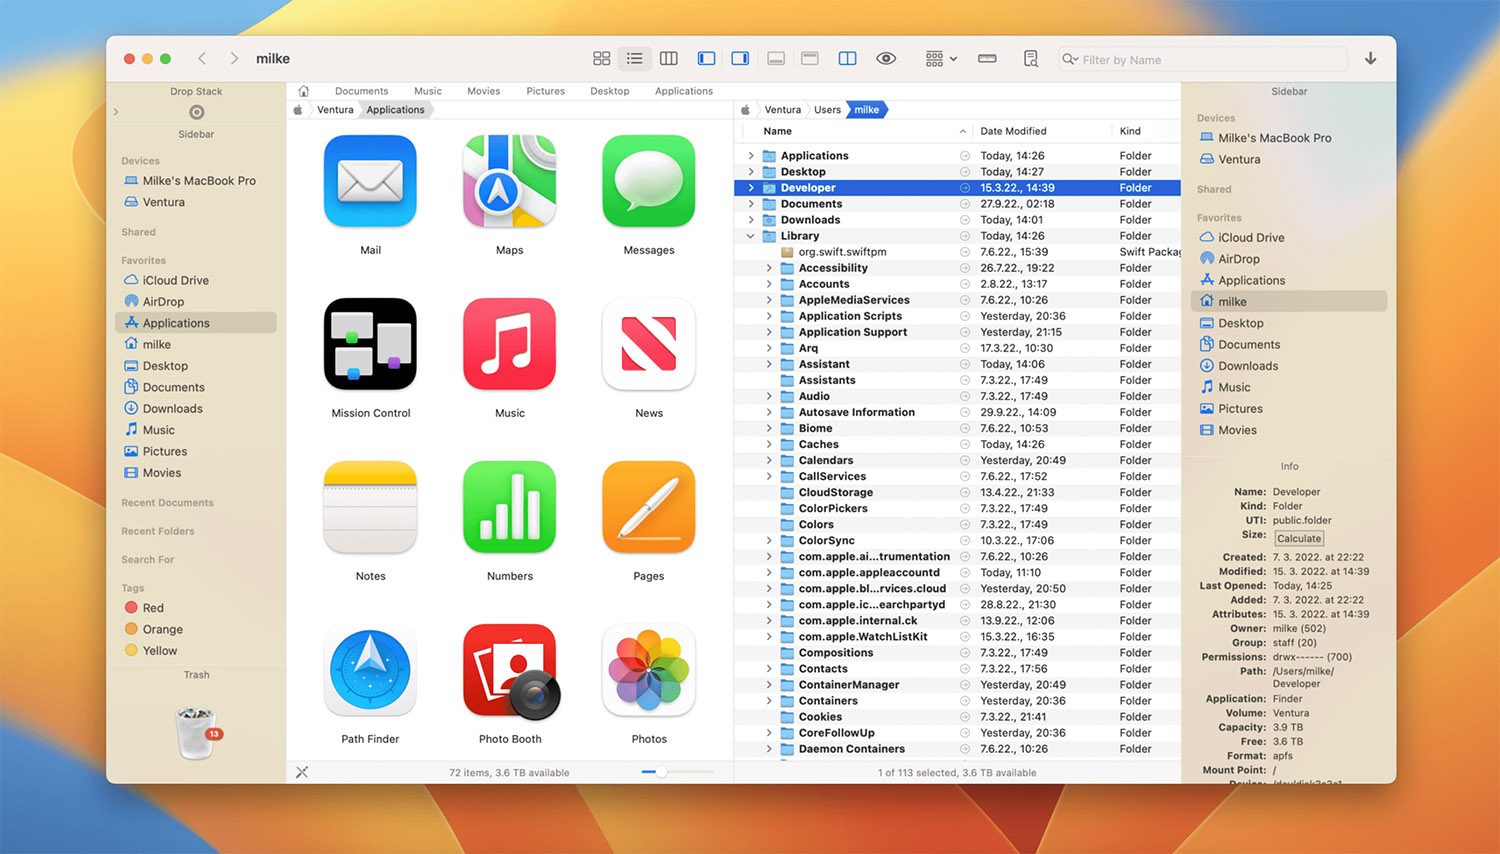
Task: Sort the list by Date Modified column
Action: [x=1013, y=131]
